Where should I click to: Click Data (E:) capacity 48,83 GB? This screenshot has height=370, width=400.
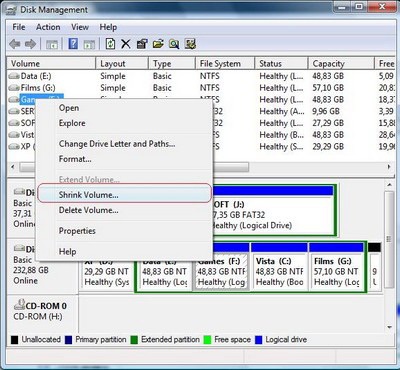(x=328, y=76)
